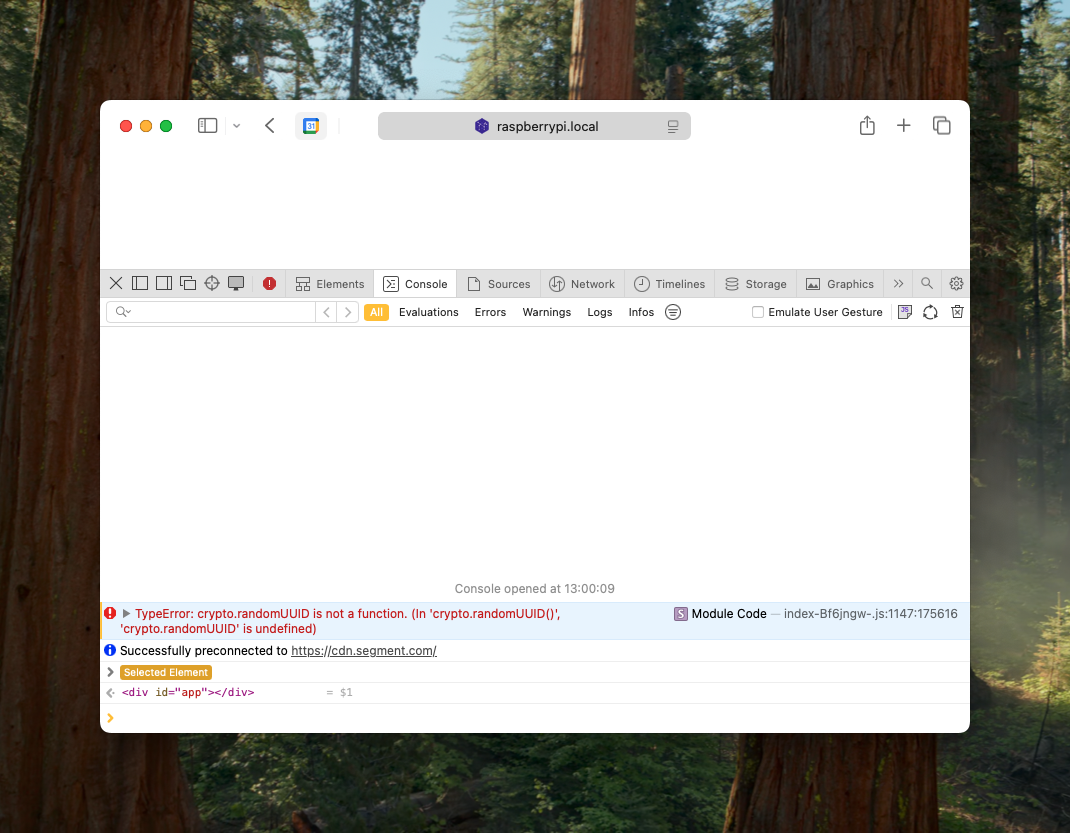Image resolution: width=1070 pixels, height=833 pixels.
Task: Toggle the Warnings filter in console
Action: pos(546,312)
